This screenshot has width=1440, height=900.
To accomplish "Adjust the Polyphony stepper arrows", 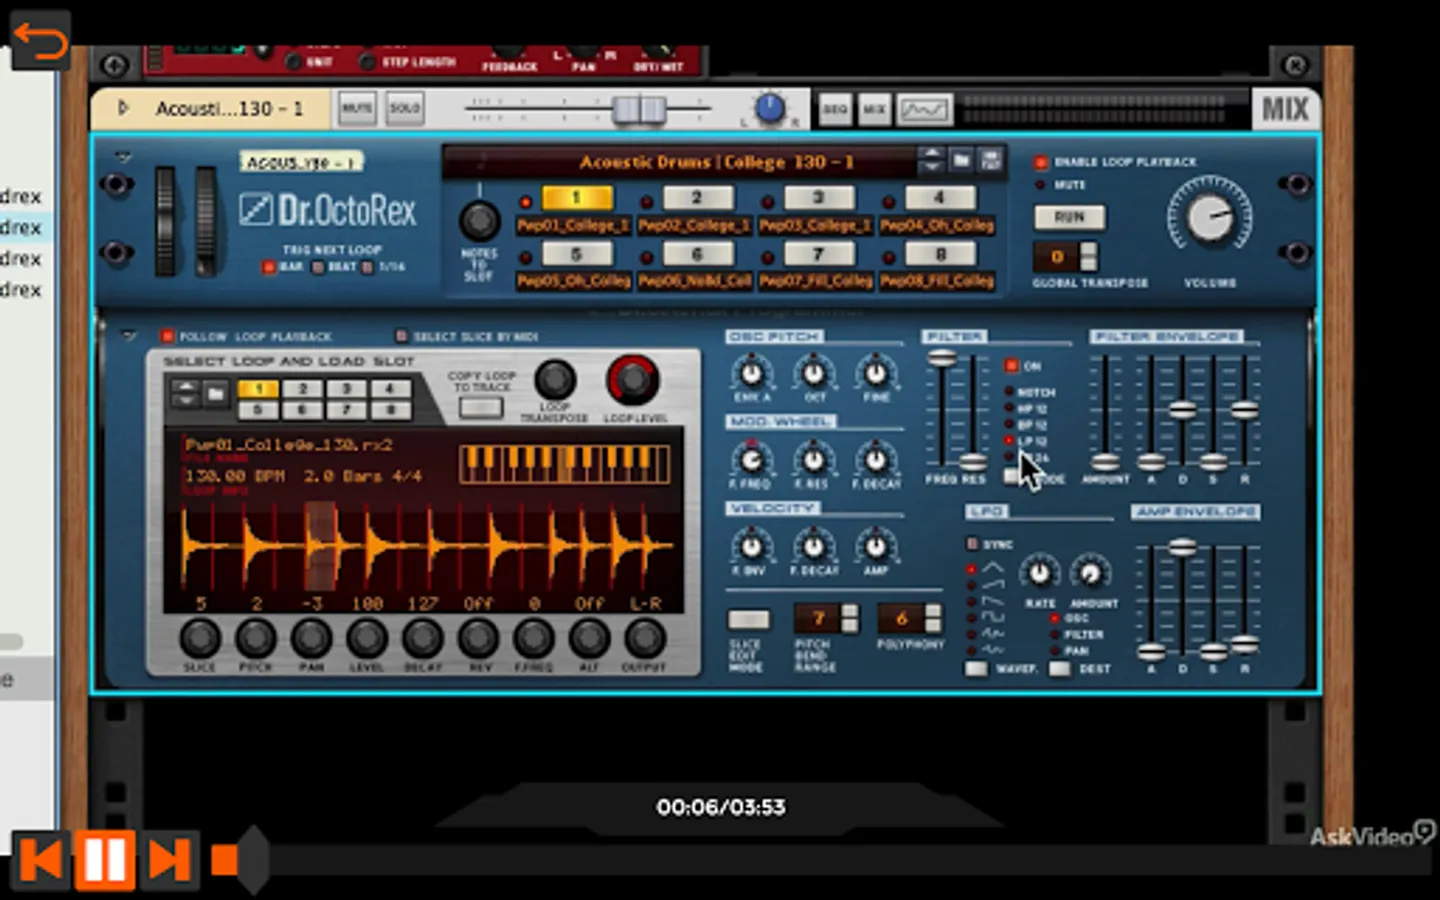I will coord(933,619).
